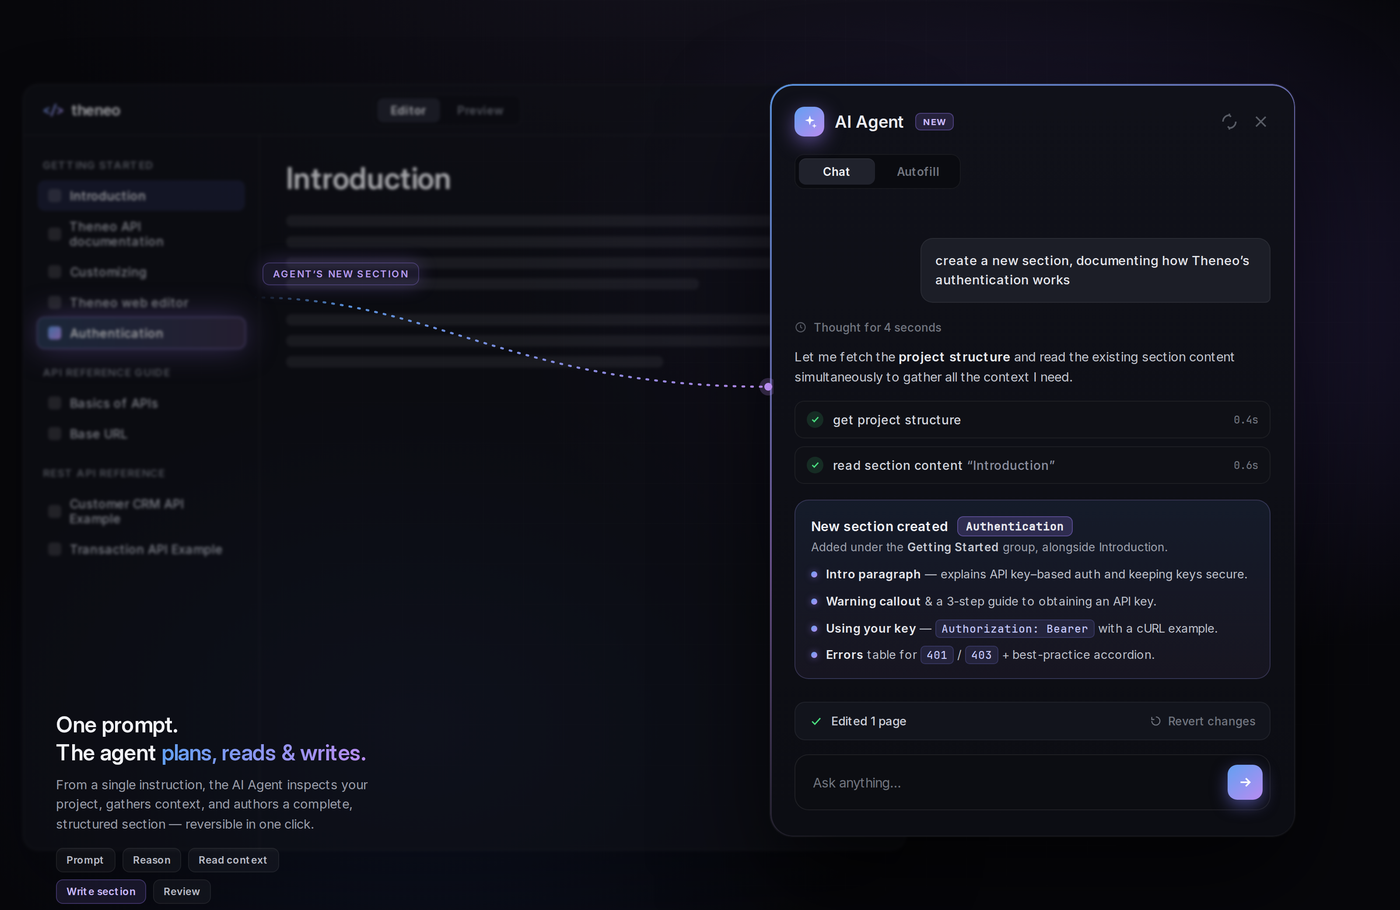
Task: Click the API Reference Guide group header
Action: pos(106,372)
